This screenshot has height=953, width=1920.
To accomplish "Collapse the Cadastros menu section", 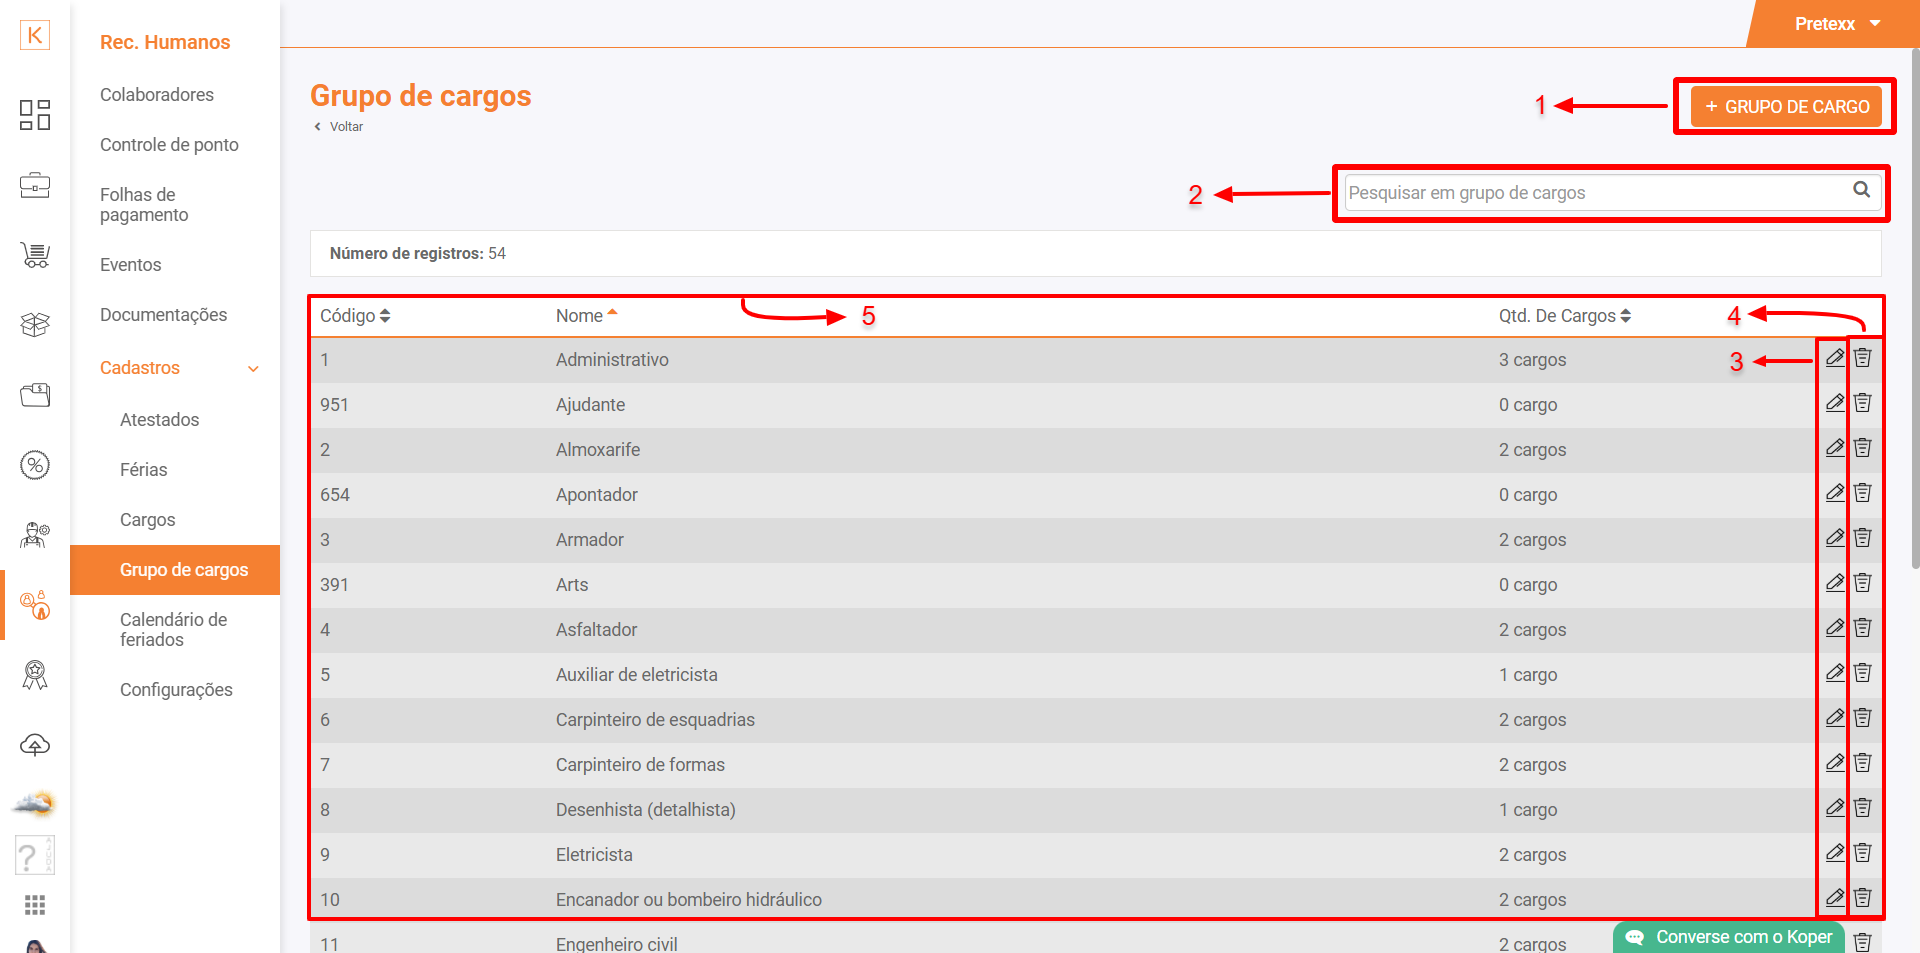I will pos(253,369).
